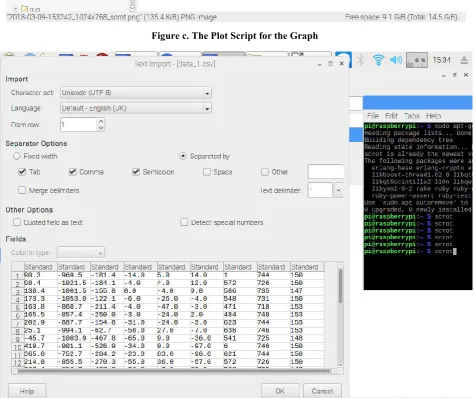
Task: Click the preview vertical scrollbar thumb
Action: (340, 286)
